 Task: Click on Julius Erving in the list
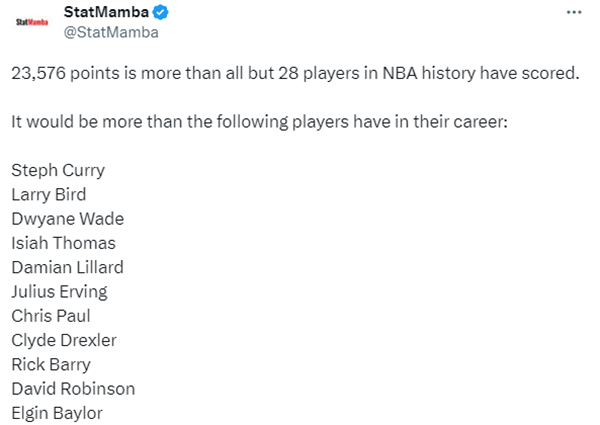coord(59,291)
